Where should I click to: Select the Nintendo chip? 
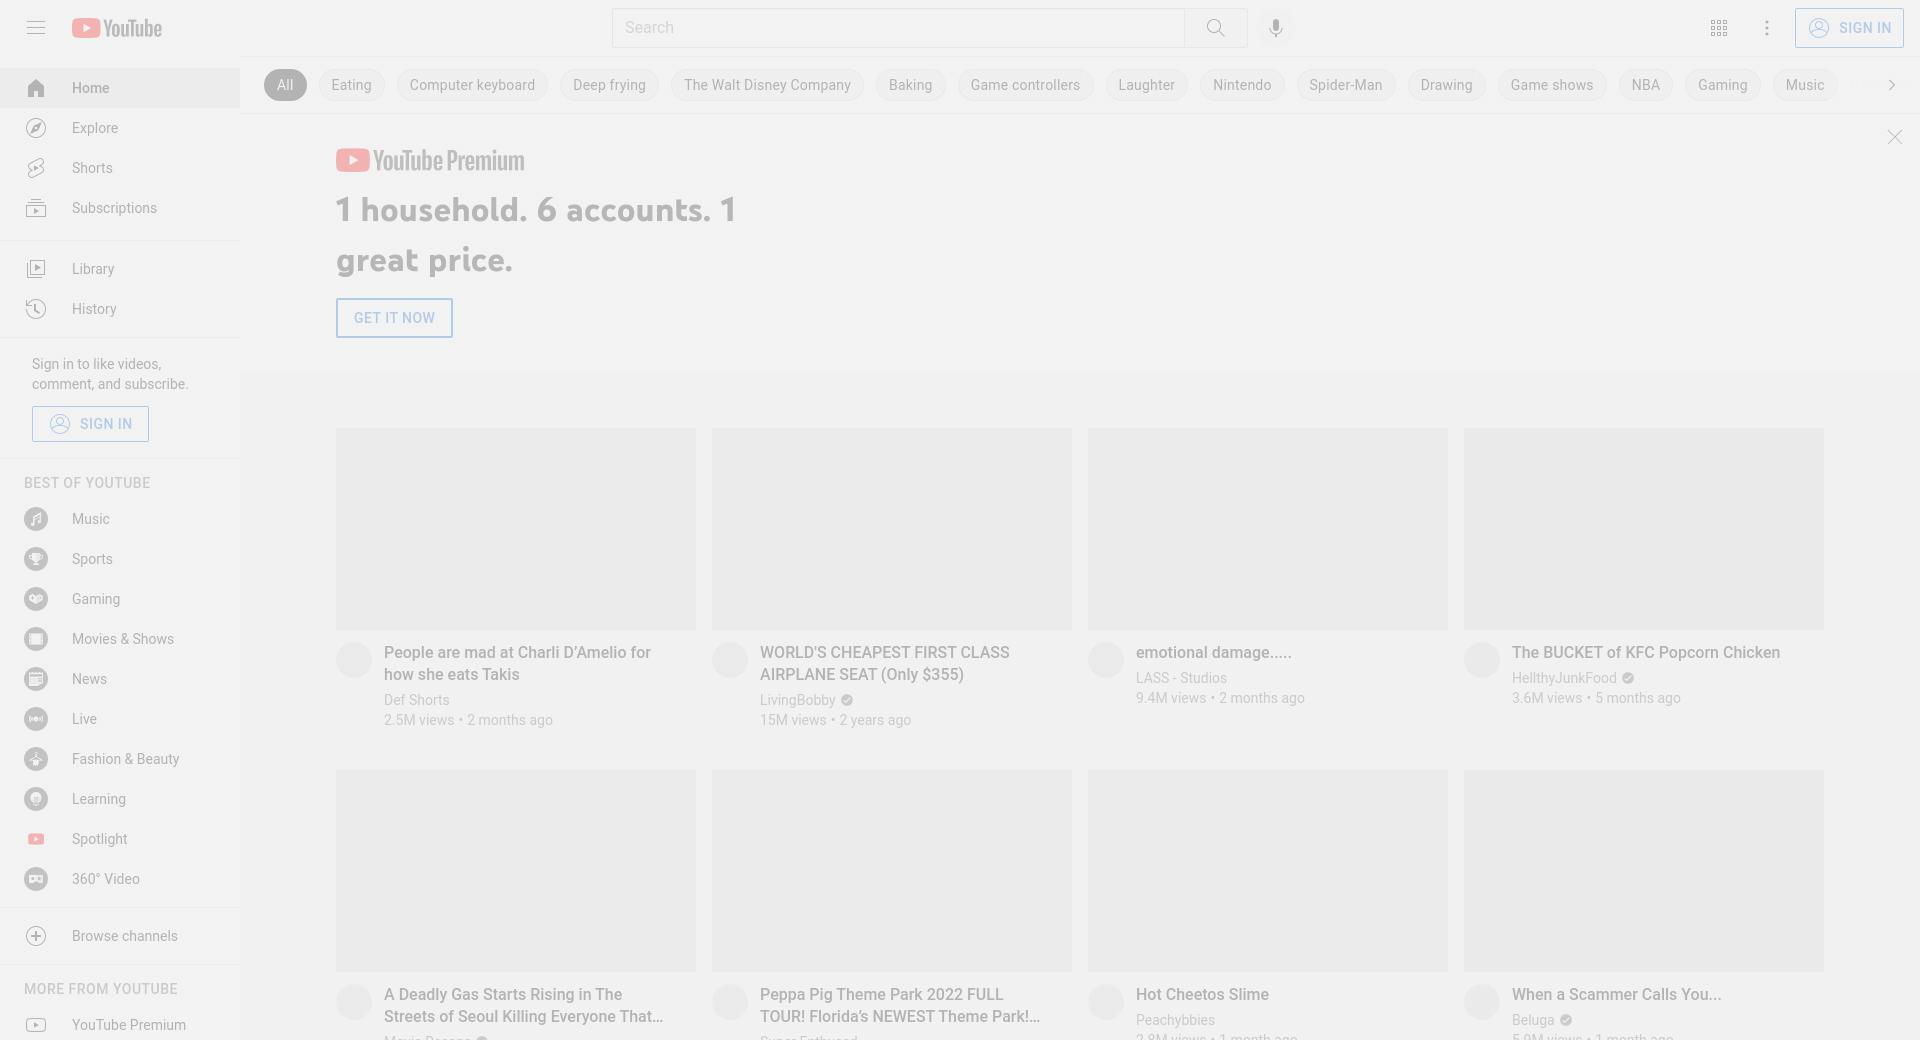click(1242, 85)
